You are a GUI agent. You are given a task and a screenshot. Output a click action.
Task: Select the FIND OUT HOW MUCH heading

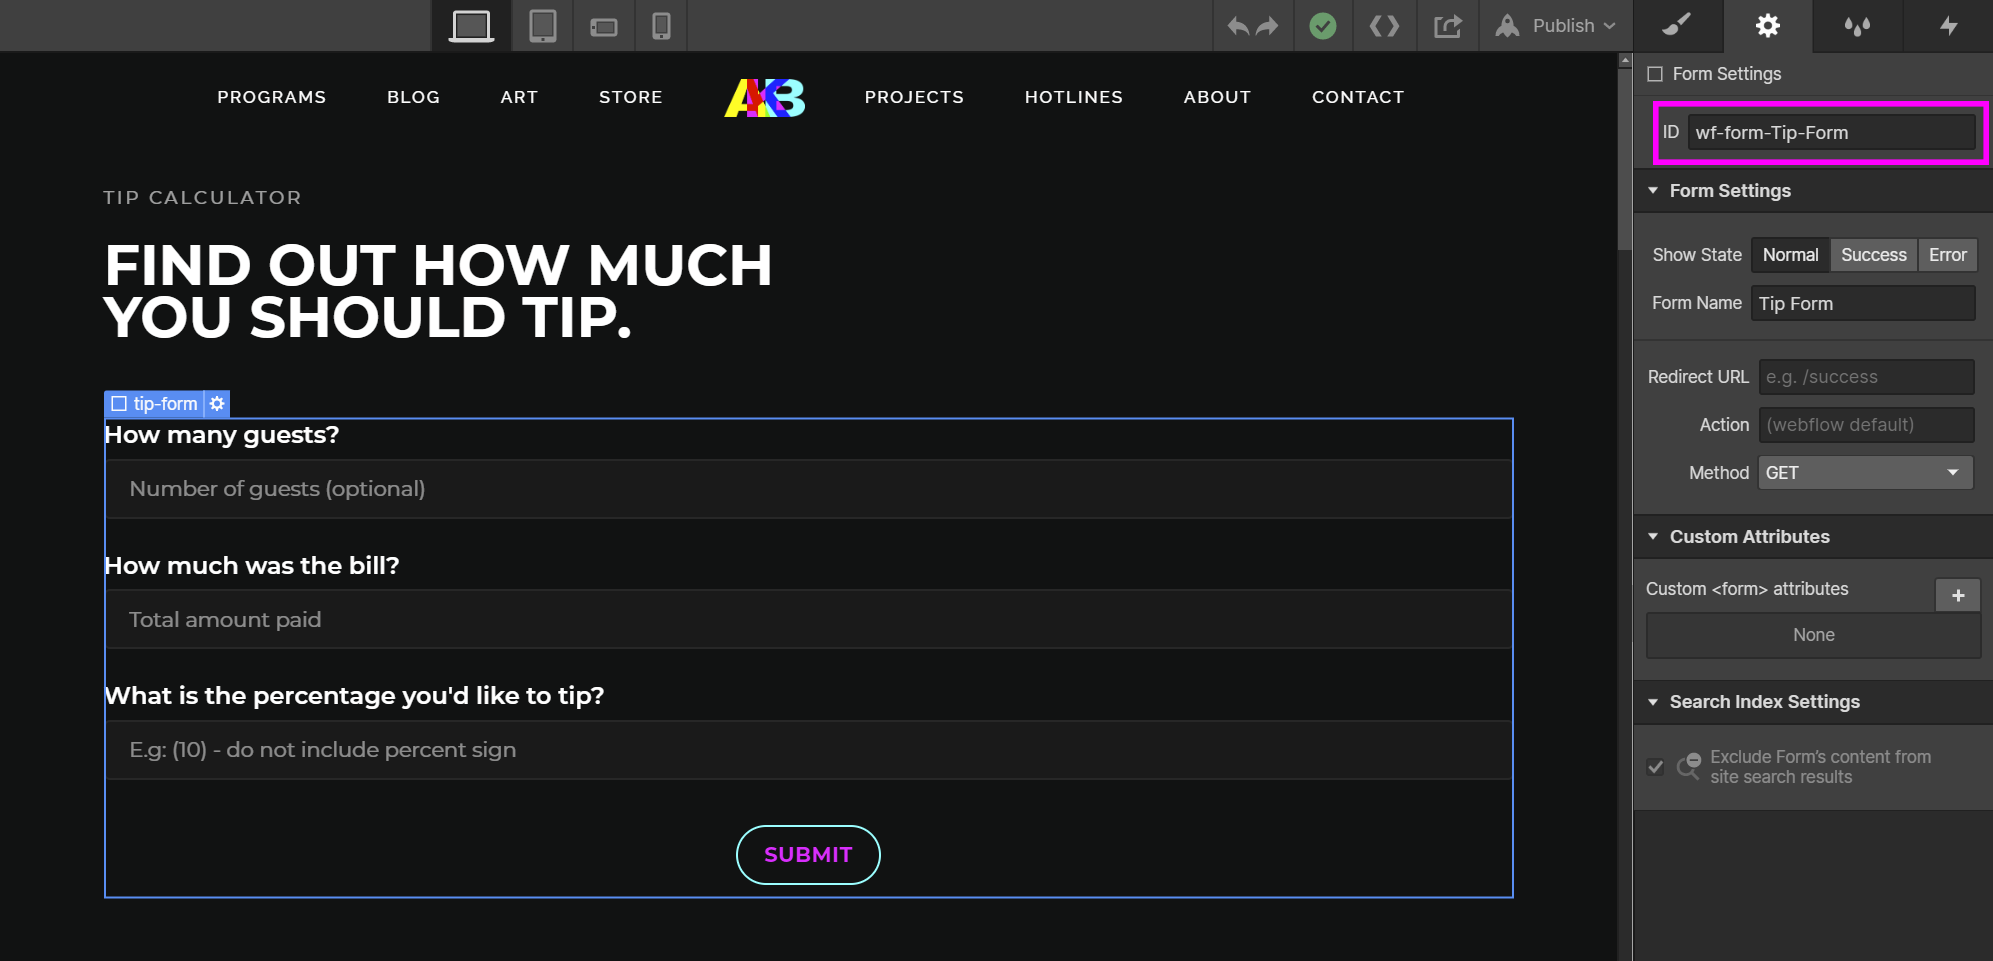click(x=438, y=291)
